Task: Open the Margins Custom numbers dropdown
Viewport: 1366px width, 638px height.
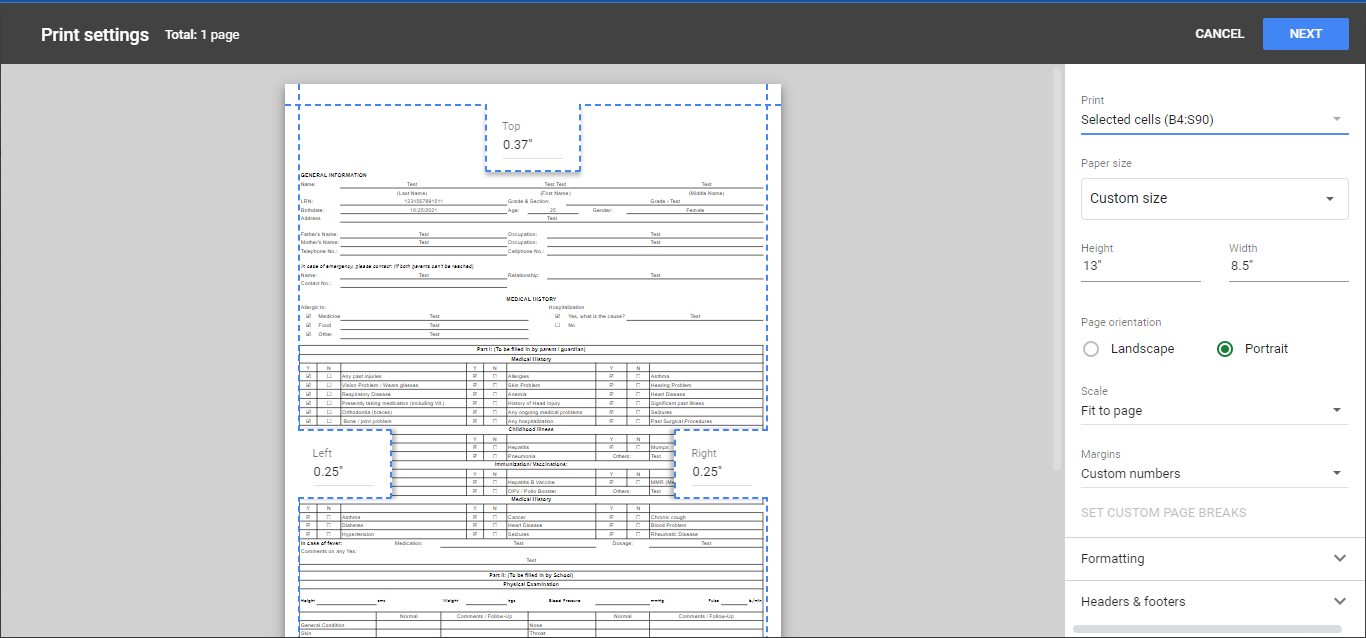Action: coord(1215,474)
